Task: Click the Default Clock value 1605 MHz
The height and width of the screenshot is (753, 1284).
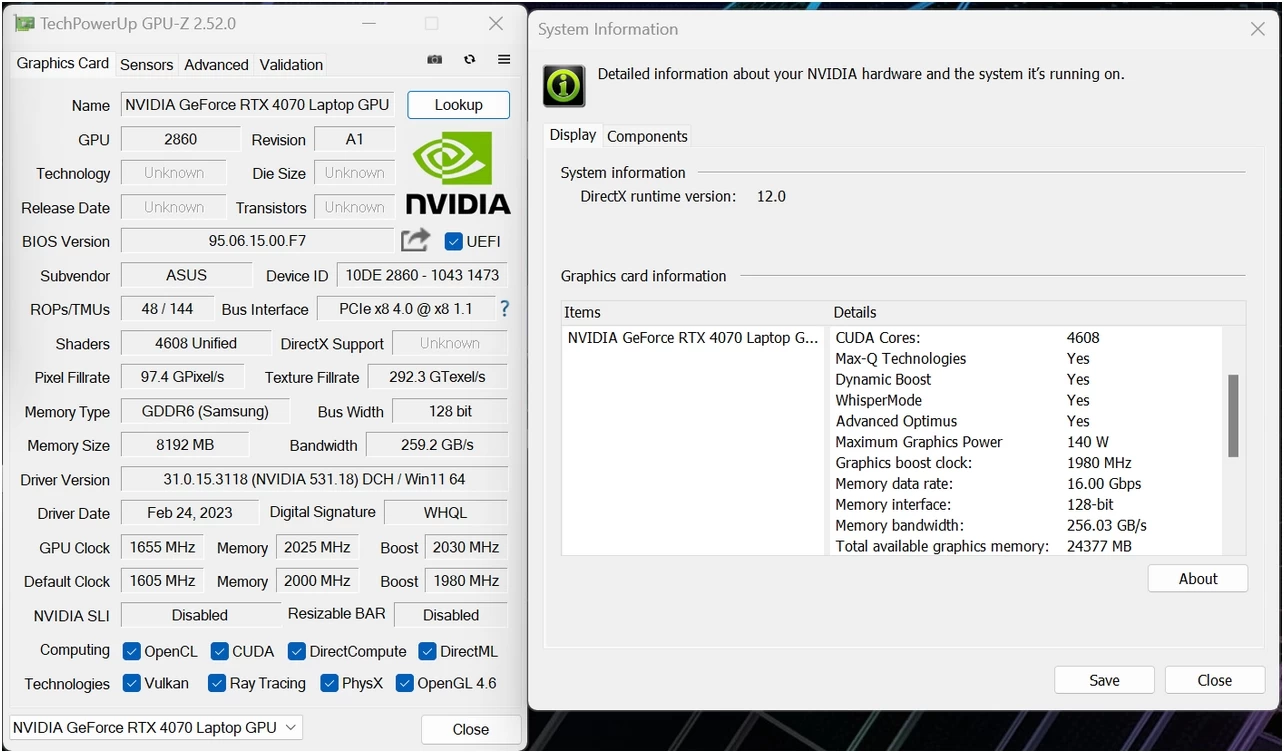Action: pyautogui.click(x=162, y=581)
